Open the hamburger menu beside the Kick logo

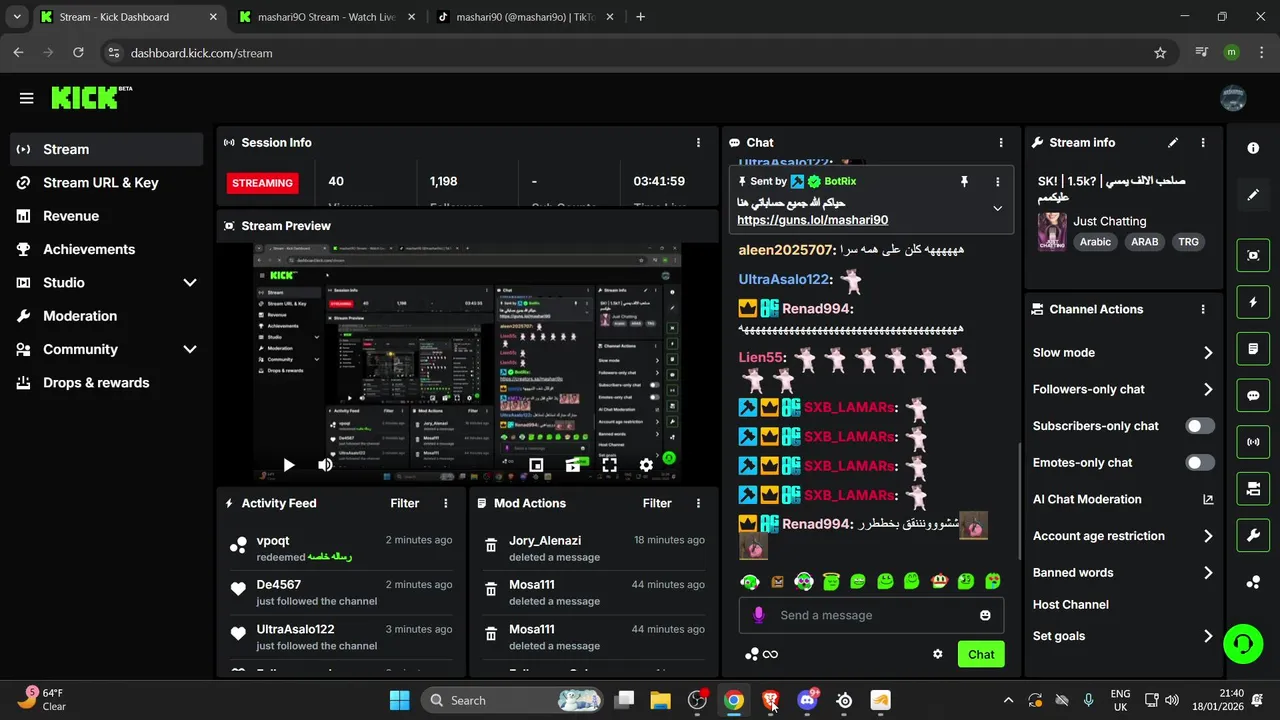[27, 98]
